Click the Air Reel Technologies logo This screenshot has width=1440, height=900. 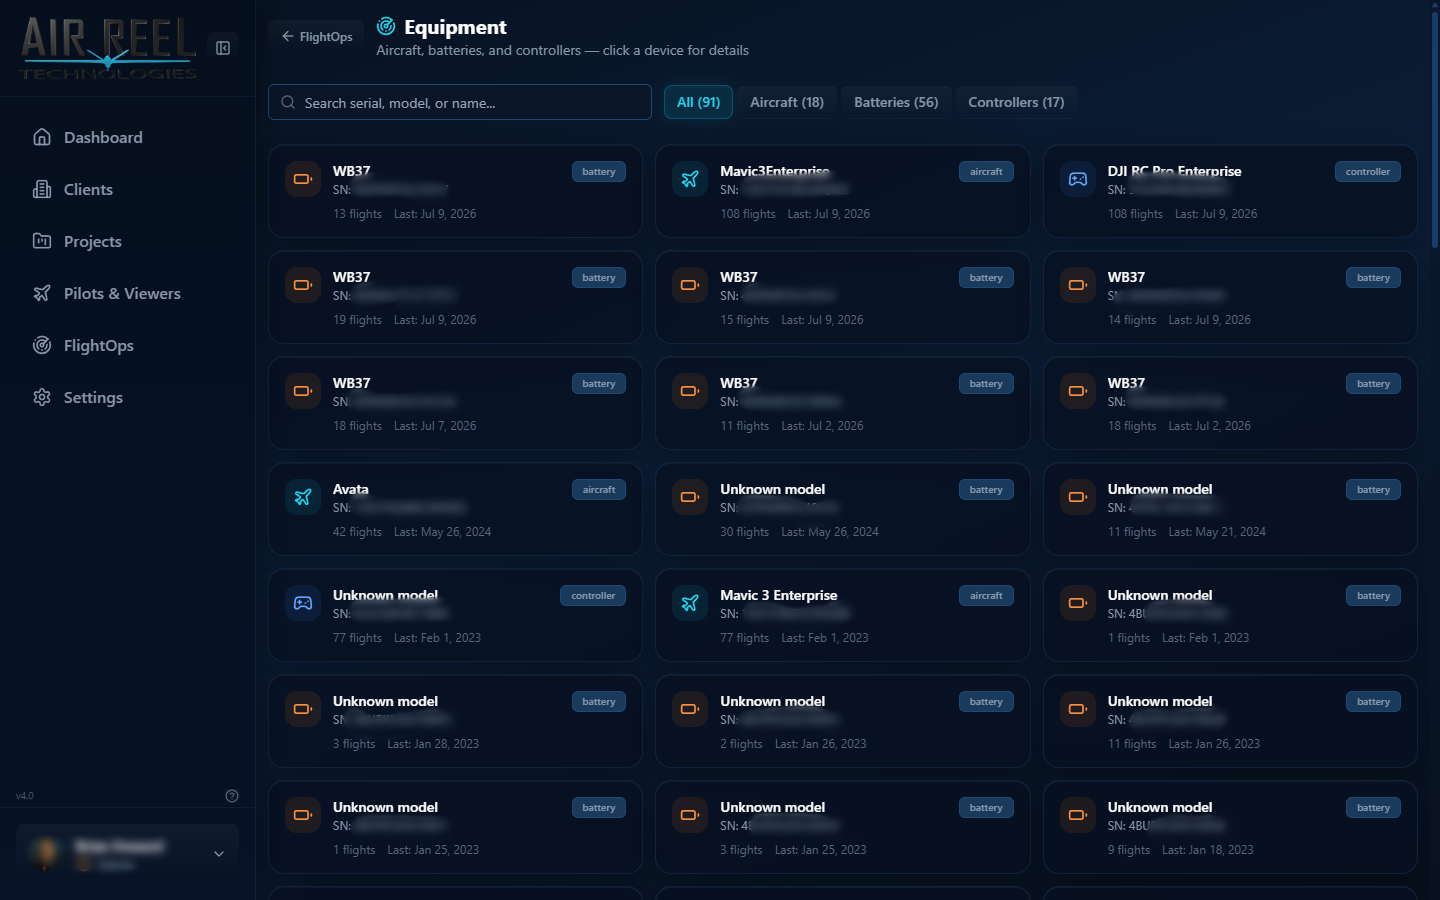click(108, 48)
